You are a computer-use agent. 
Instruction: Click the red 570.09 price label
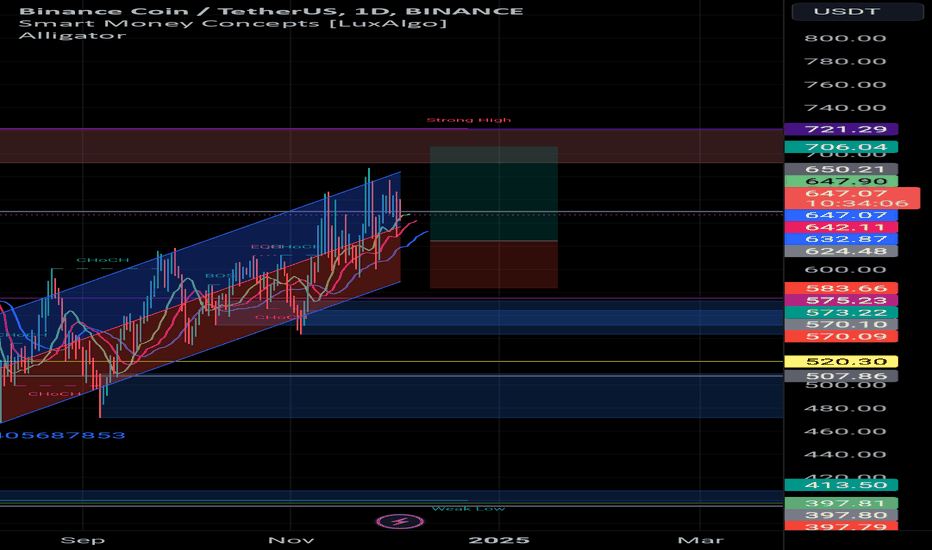click(841, 336)
